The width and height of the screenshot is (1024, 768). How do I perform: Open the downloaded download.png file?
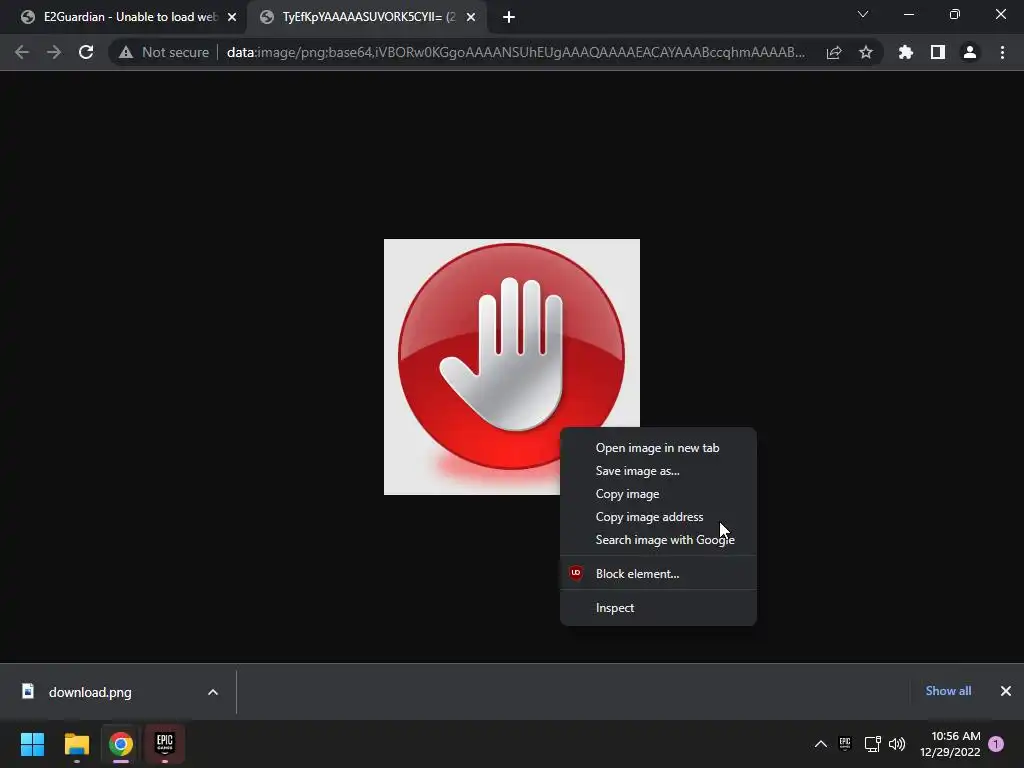tap(90, 692)
